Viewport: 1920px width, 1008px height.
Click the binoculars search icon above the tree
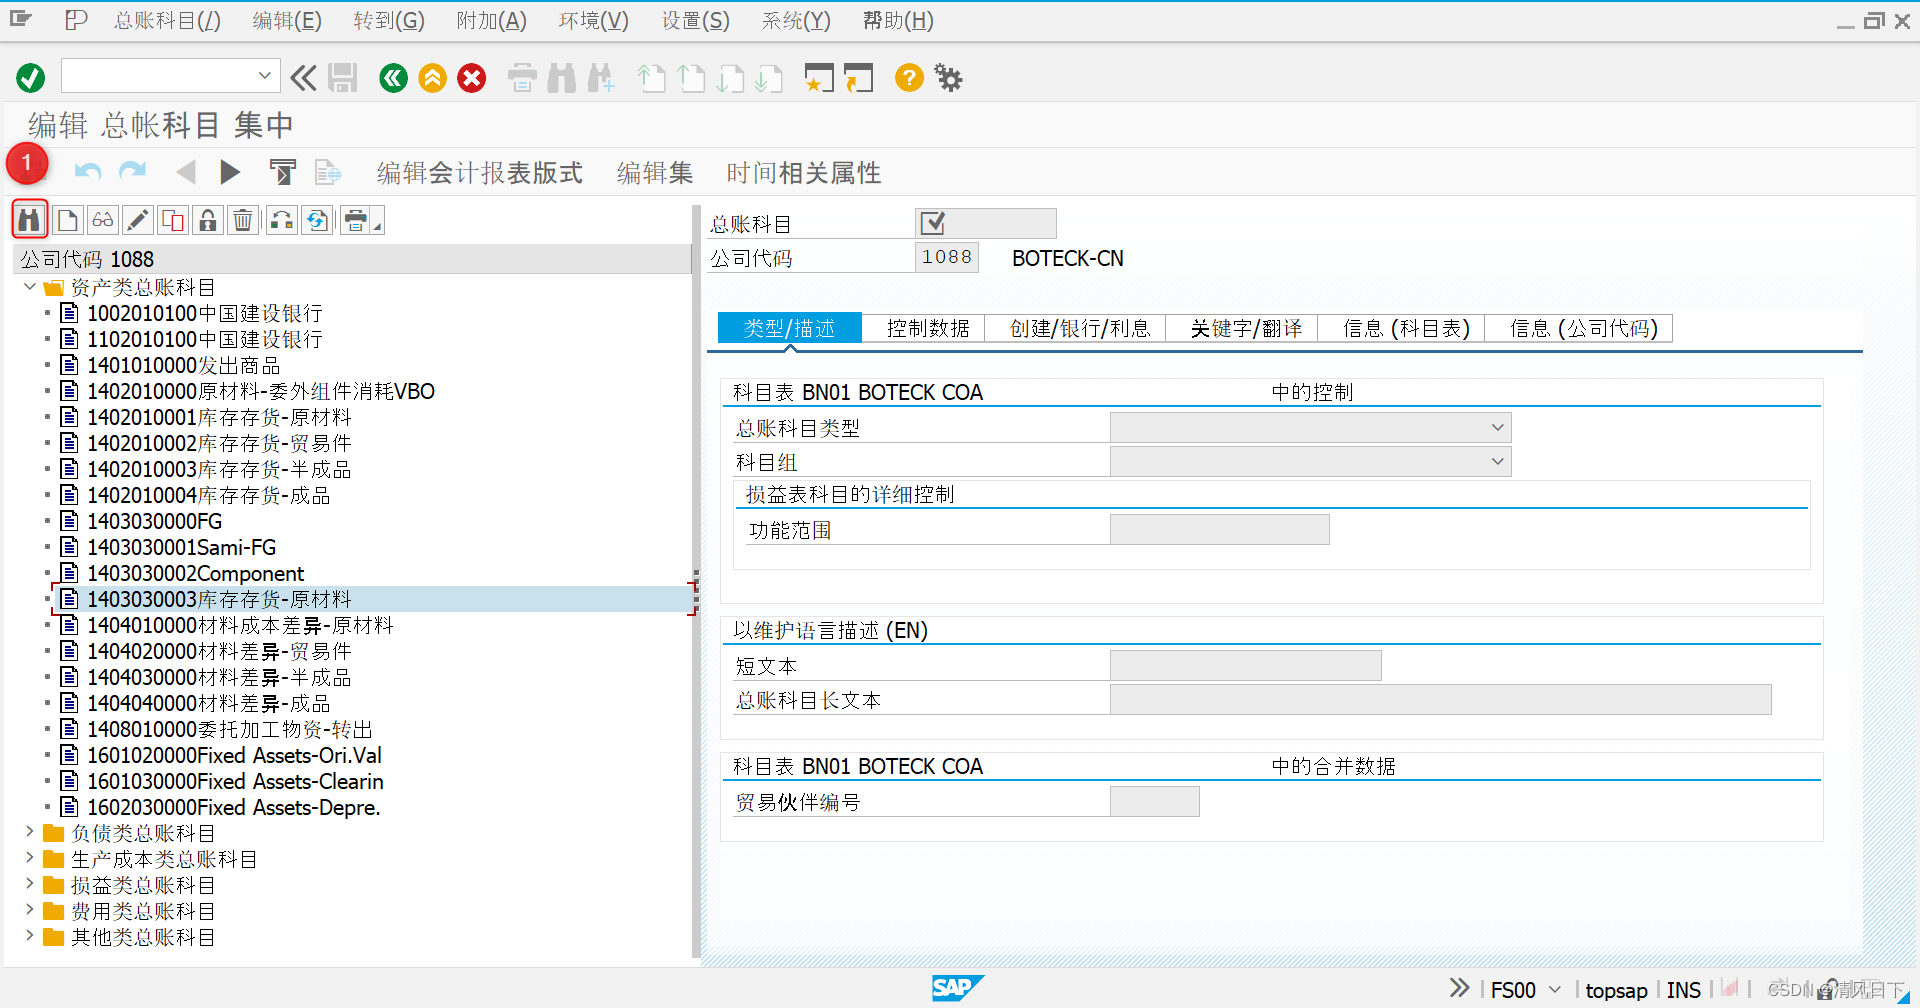[x=30, y=220]
